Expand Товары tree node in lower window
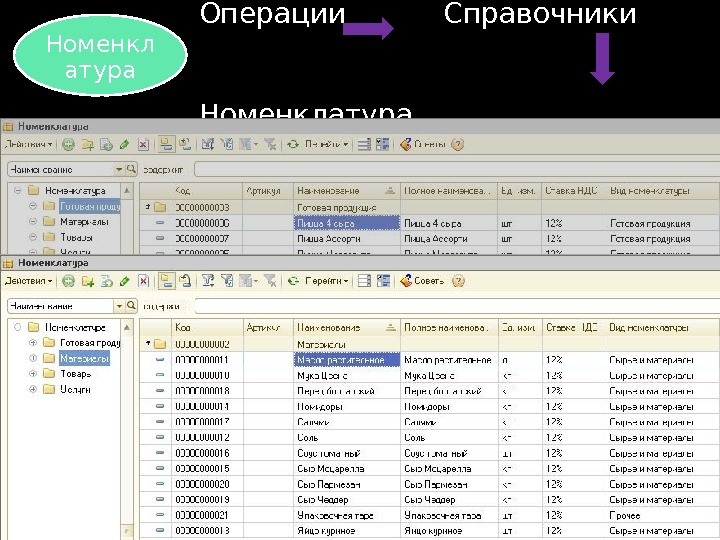Image resolution: width=720 pixels, height=540 pixels. point(33,374)
